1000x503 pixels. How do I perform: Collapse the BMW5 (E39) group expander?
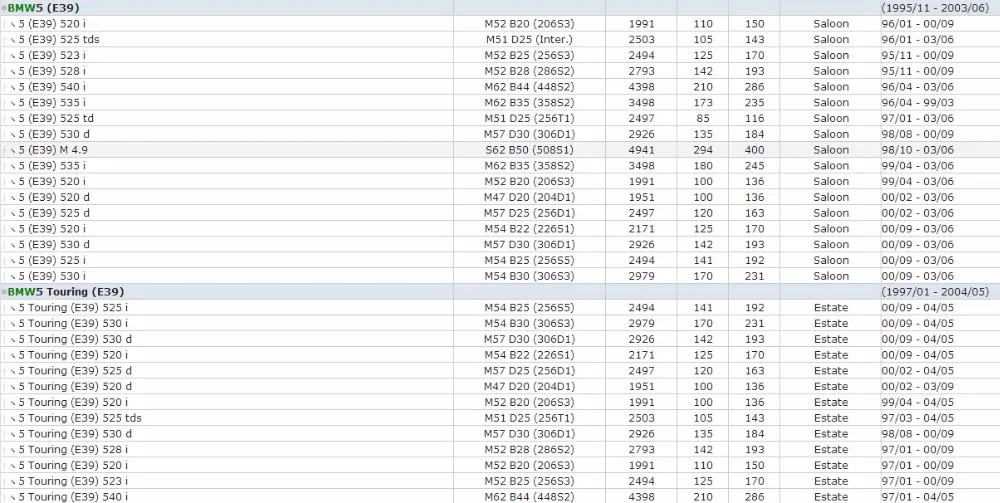click(4, 8)
